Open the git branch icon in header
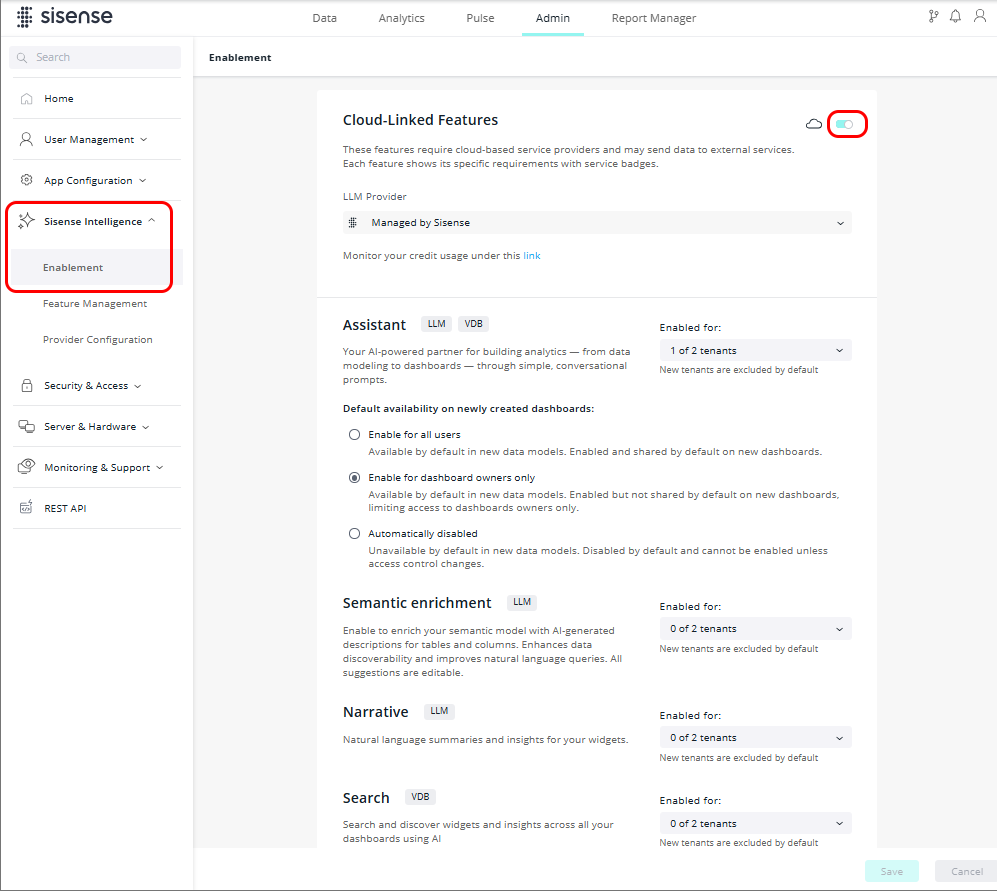997x891 pixels. point(933,17)
